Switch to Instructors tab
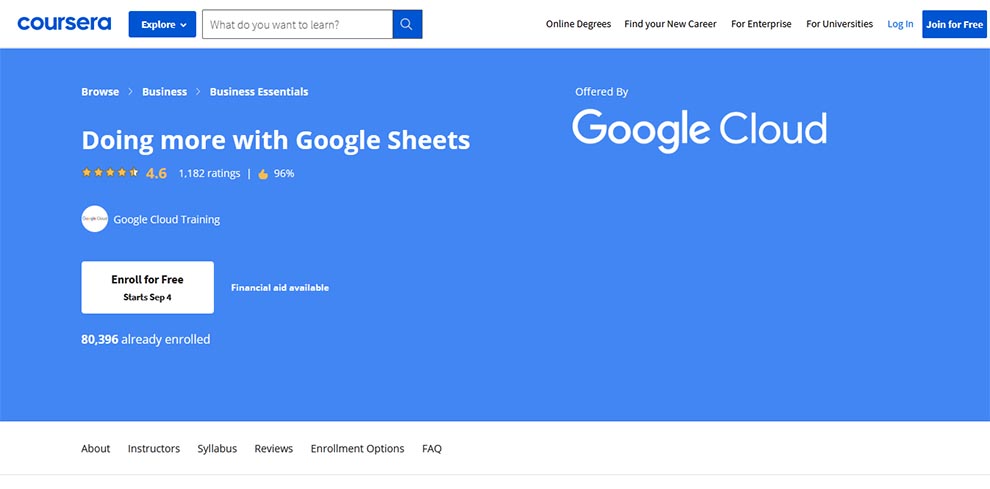 [153, 449]
